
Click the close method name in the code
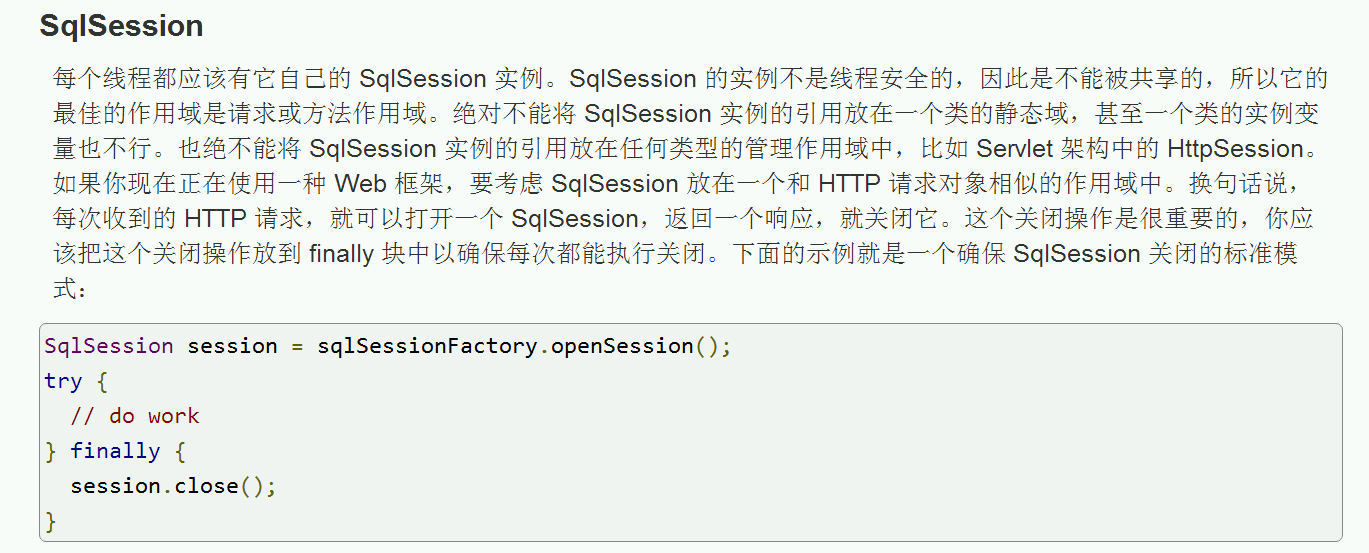[206, 486]
